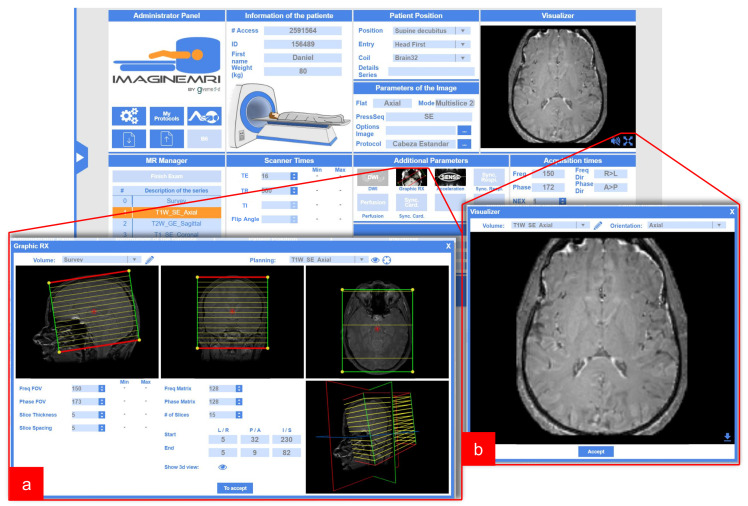Open the gears settings icon in Administrator Panel
This screenshot has width=748, height=506.
point(129,116)
